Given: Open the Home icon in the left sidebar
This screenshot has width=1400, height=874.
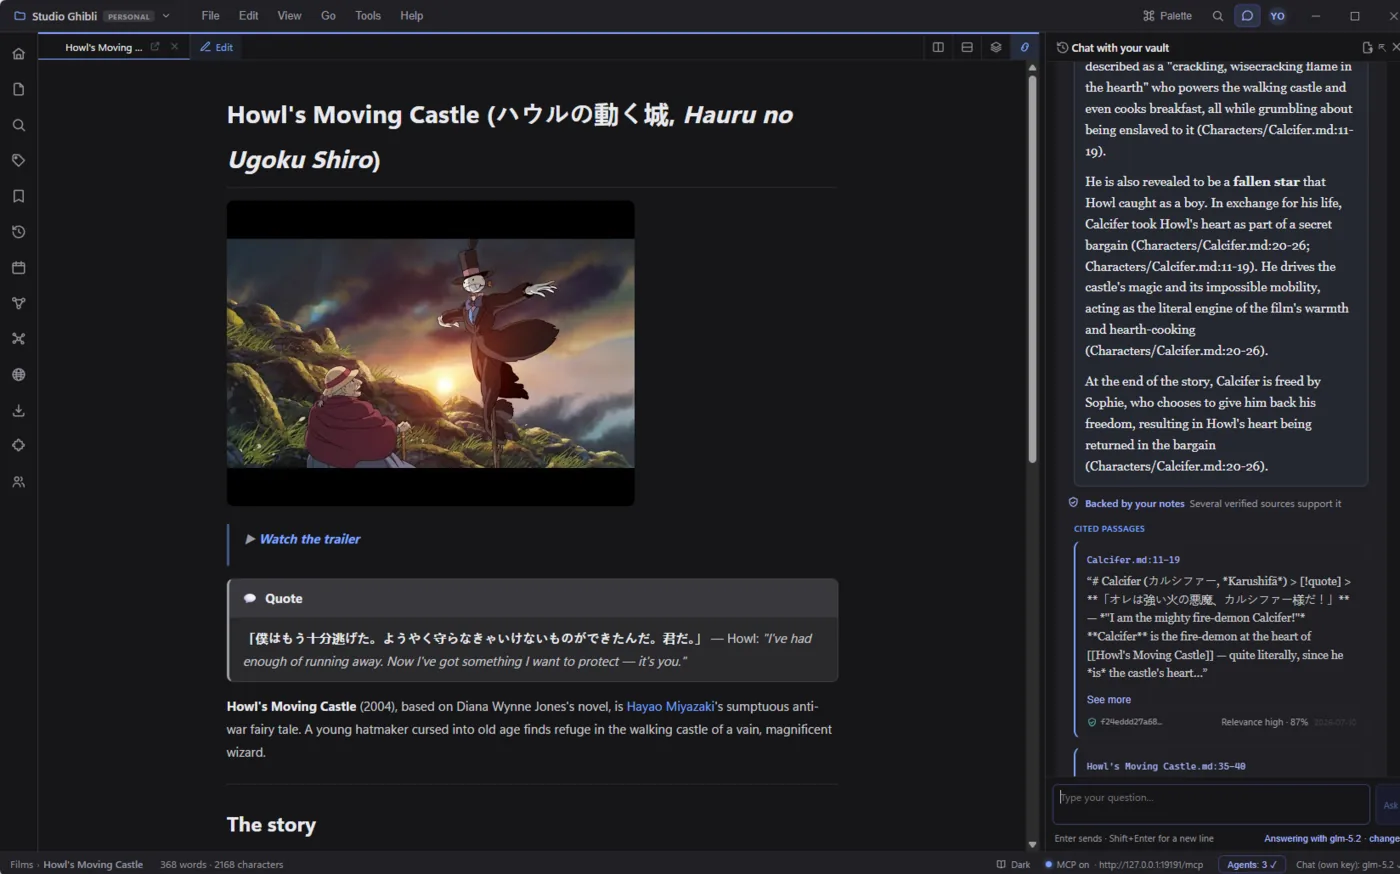Looking at the screenshot, I should coord(18,54).
